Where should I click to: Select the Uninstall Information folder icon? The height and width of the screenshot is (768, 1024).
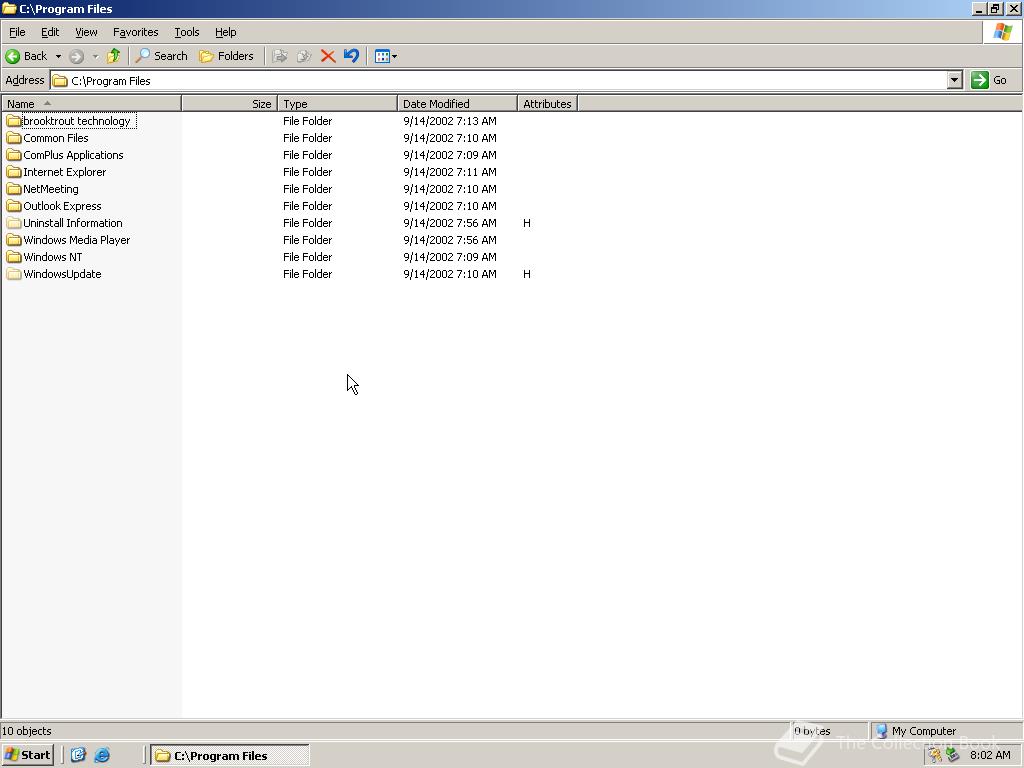(x=14, y=223)
